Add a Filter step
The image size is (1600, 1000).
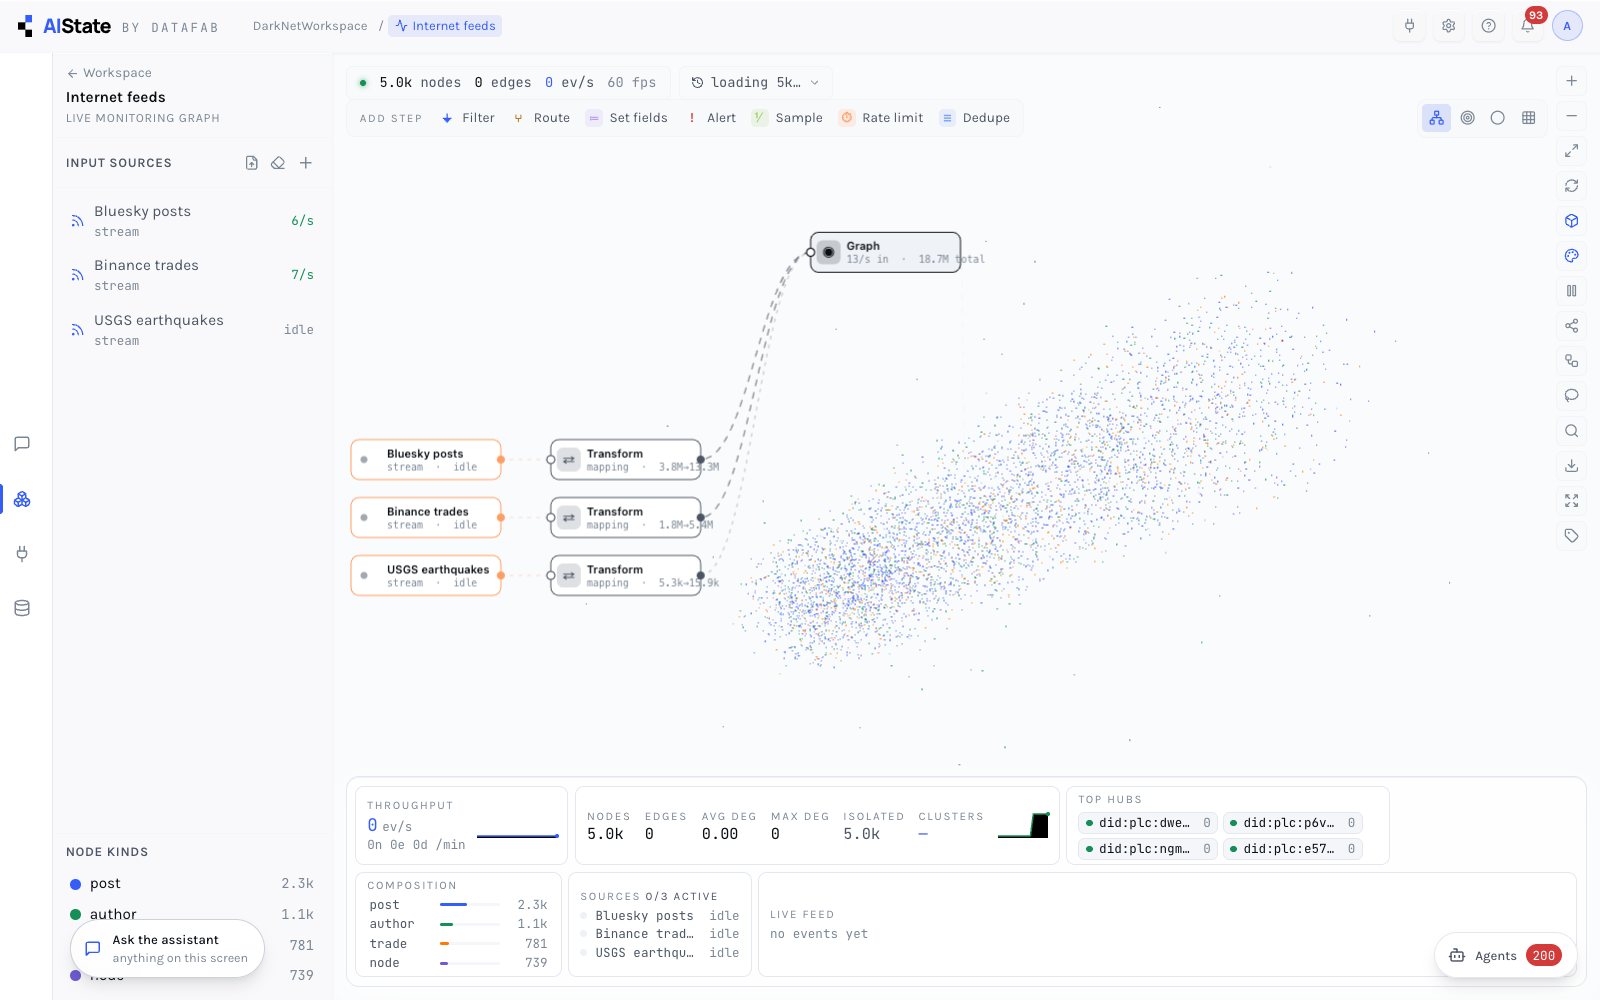(468, 118)
